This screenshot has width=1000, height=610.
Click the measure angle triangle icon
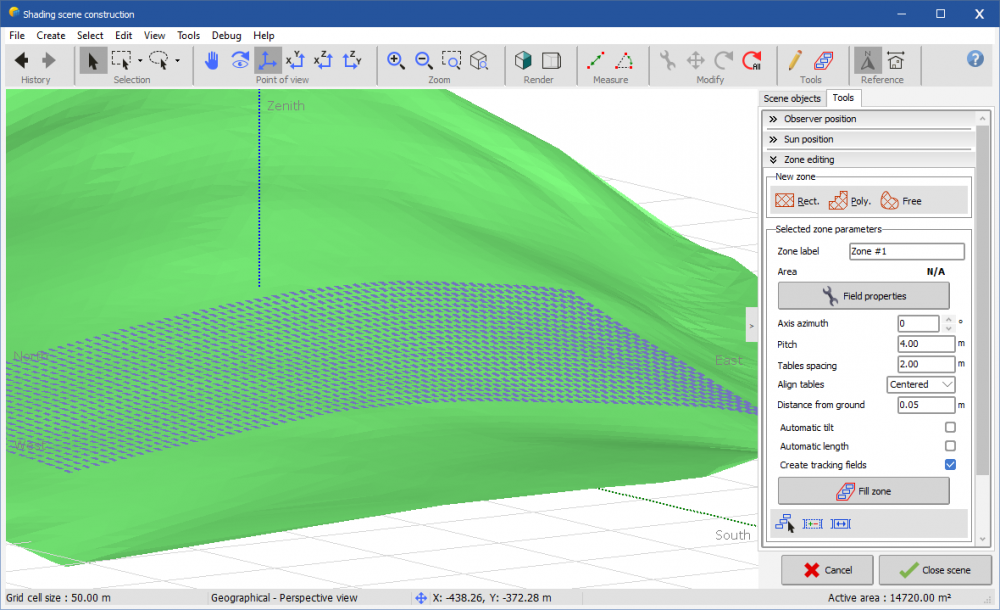624,60
